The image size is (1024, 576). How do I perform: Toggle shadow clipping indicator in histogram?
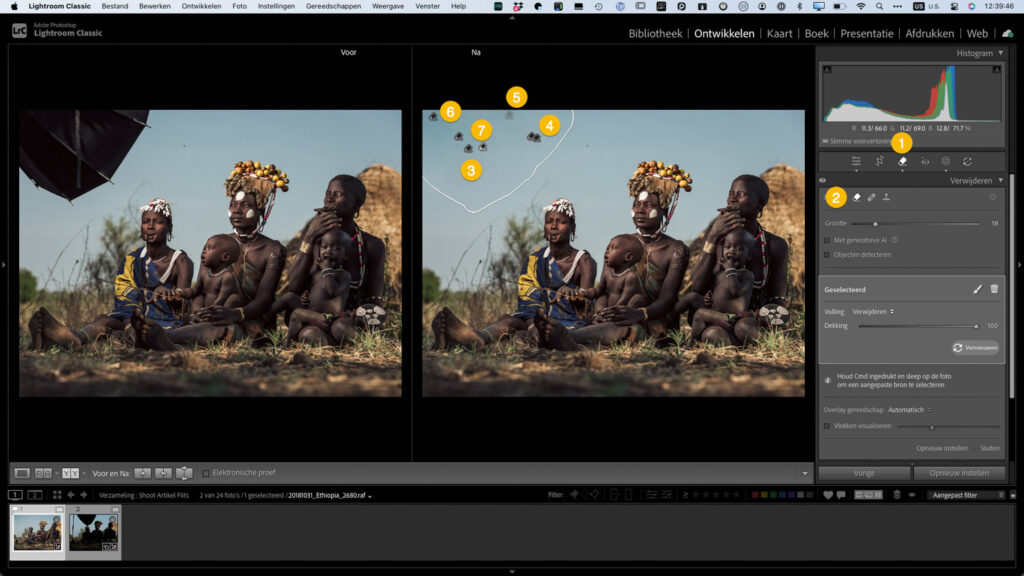pos(827,69)
